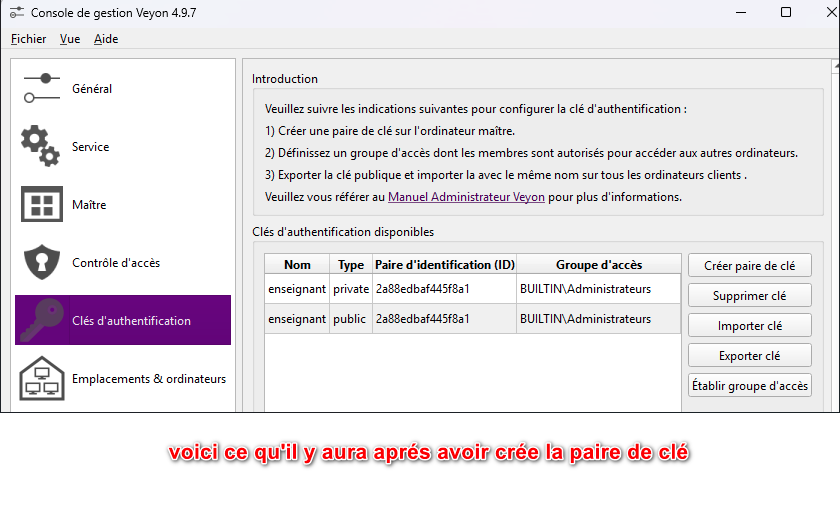Click the Contrôle d'accès shield icon

pos(42,262)
